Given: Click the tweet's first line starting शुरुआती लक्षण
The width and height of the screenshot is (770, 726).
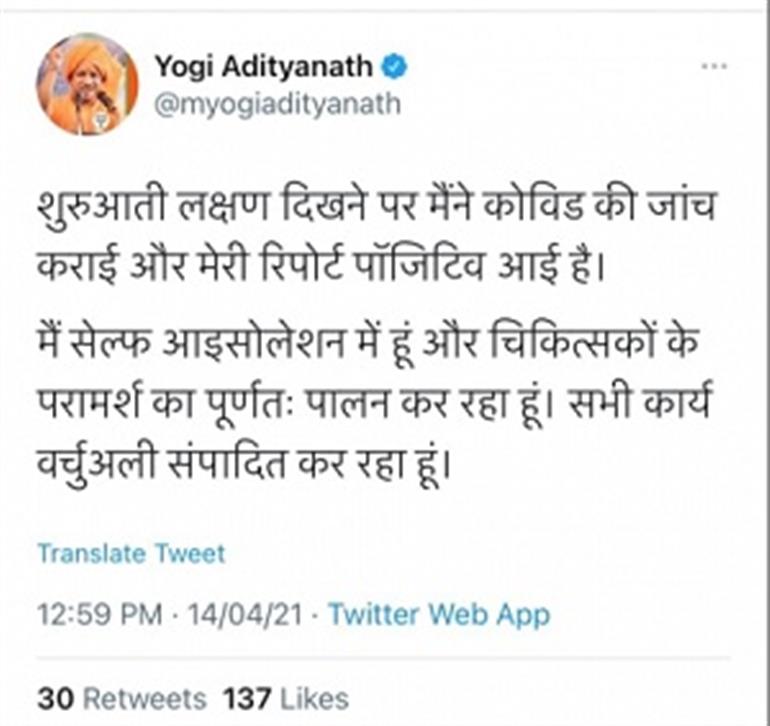Looking at the screenshot, I should [x=377, y=204].
